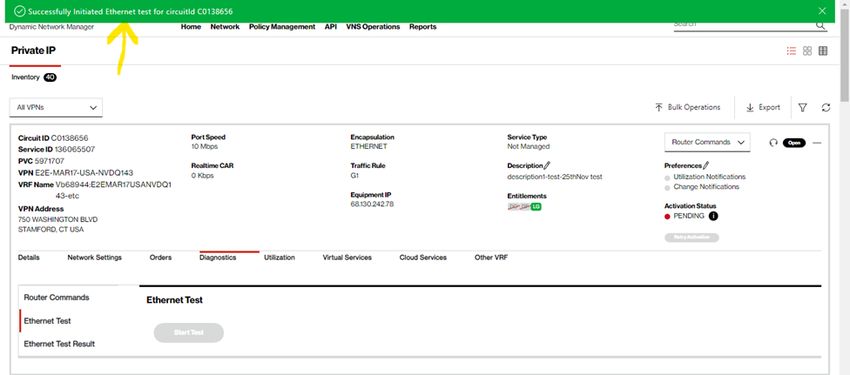Show PENDING activation status info icon
Screen dimensions: 850x375
[713, 216]
